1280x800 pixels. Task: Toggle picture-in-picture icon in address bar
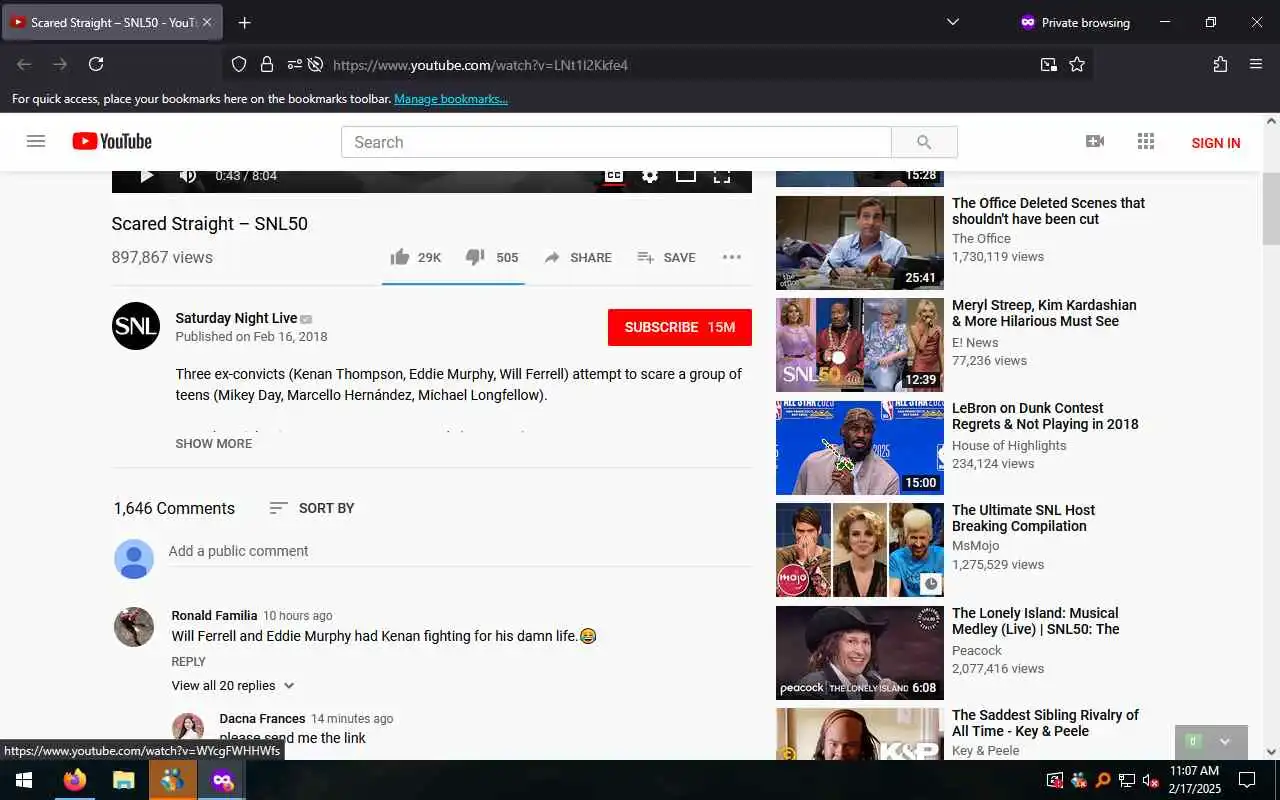coord(1048,64)
